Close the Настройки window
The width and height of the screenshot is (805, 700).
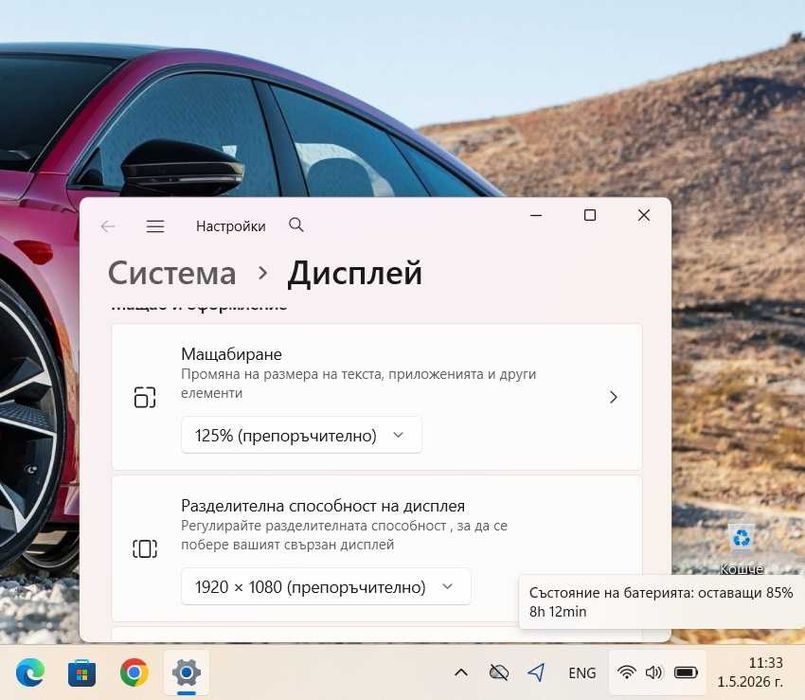(x=644, y=215)
